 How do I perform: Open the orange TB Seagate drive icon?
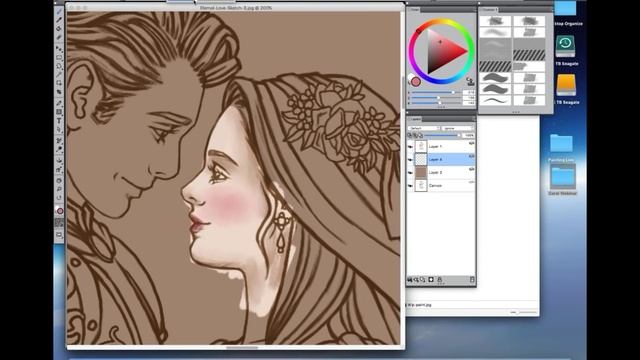pos(566,85)
